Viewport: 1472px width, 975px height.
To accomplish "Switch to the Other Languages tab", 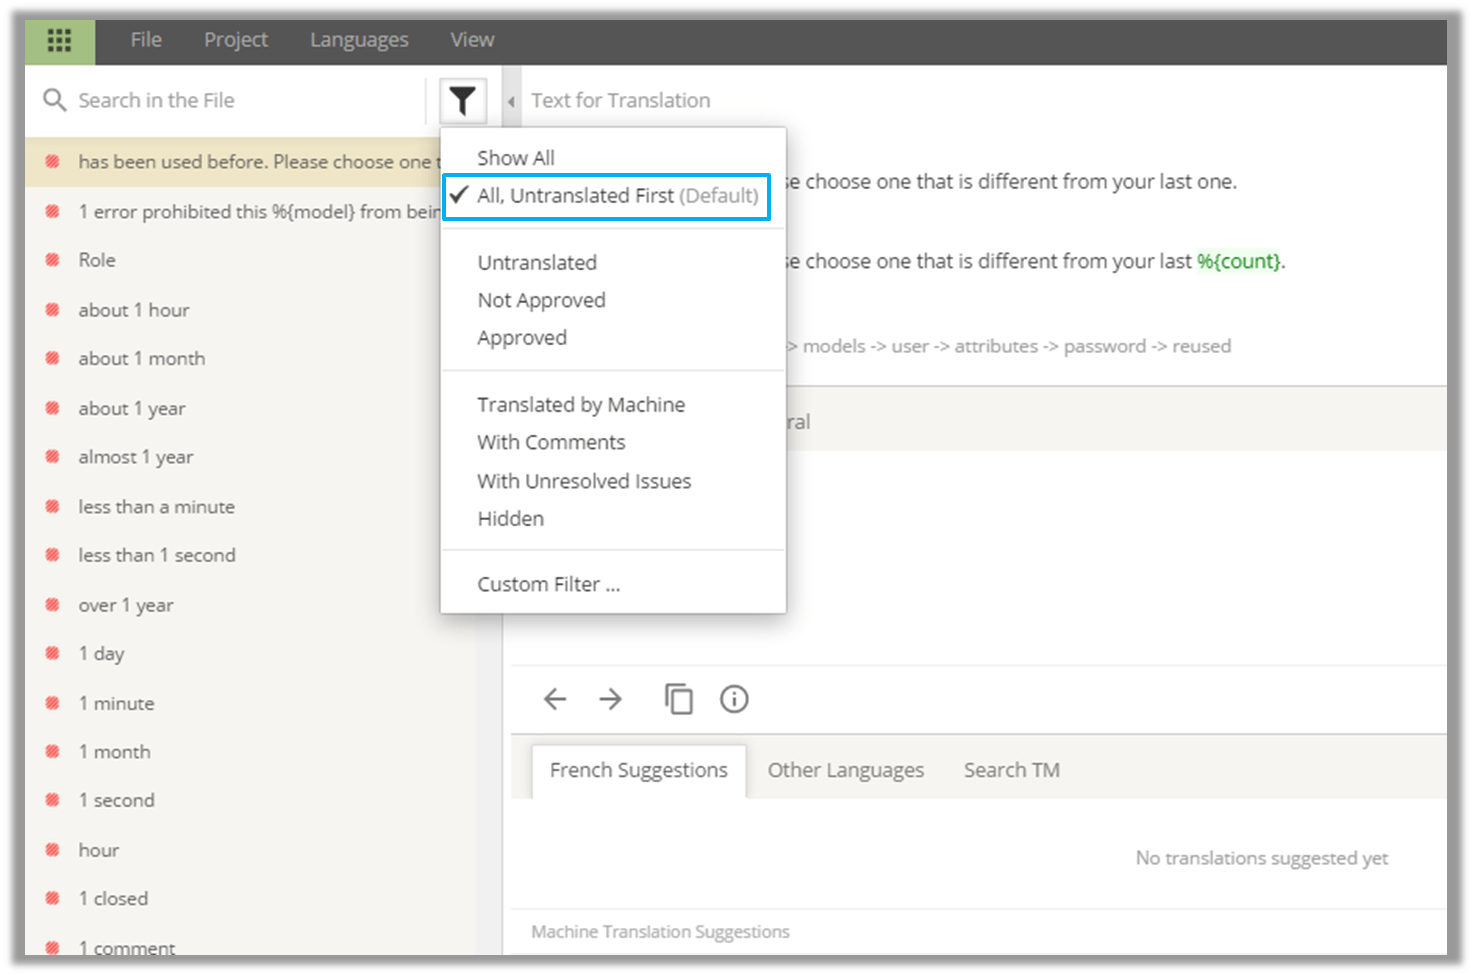I will [845, 770].
